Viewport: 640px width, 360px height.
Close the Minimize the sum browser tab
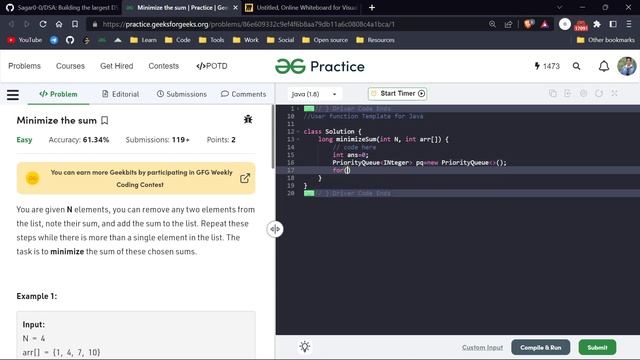(235, 7)
